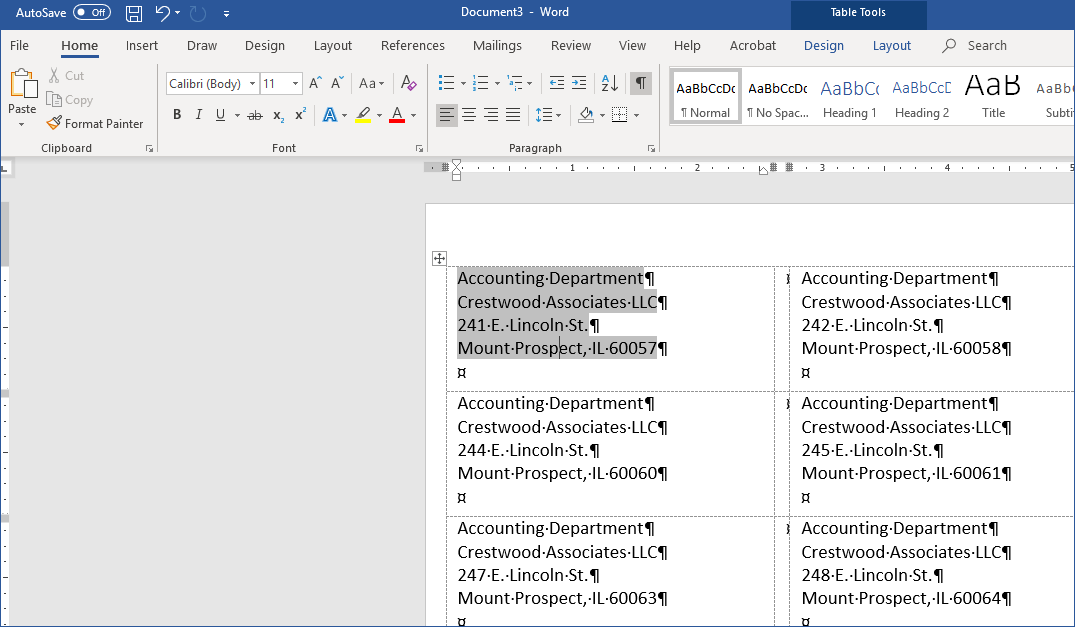Image resolution: width=1075 pixels, height=627 pixels.
Task: Apply the Heading 2 style
Action: [921, 96]
